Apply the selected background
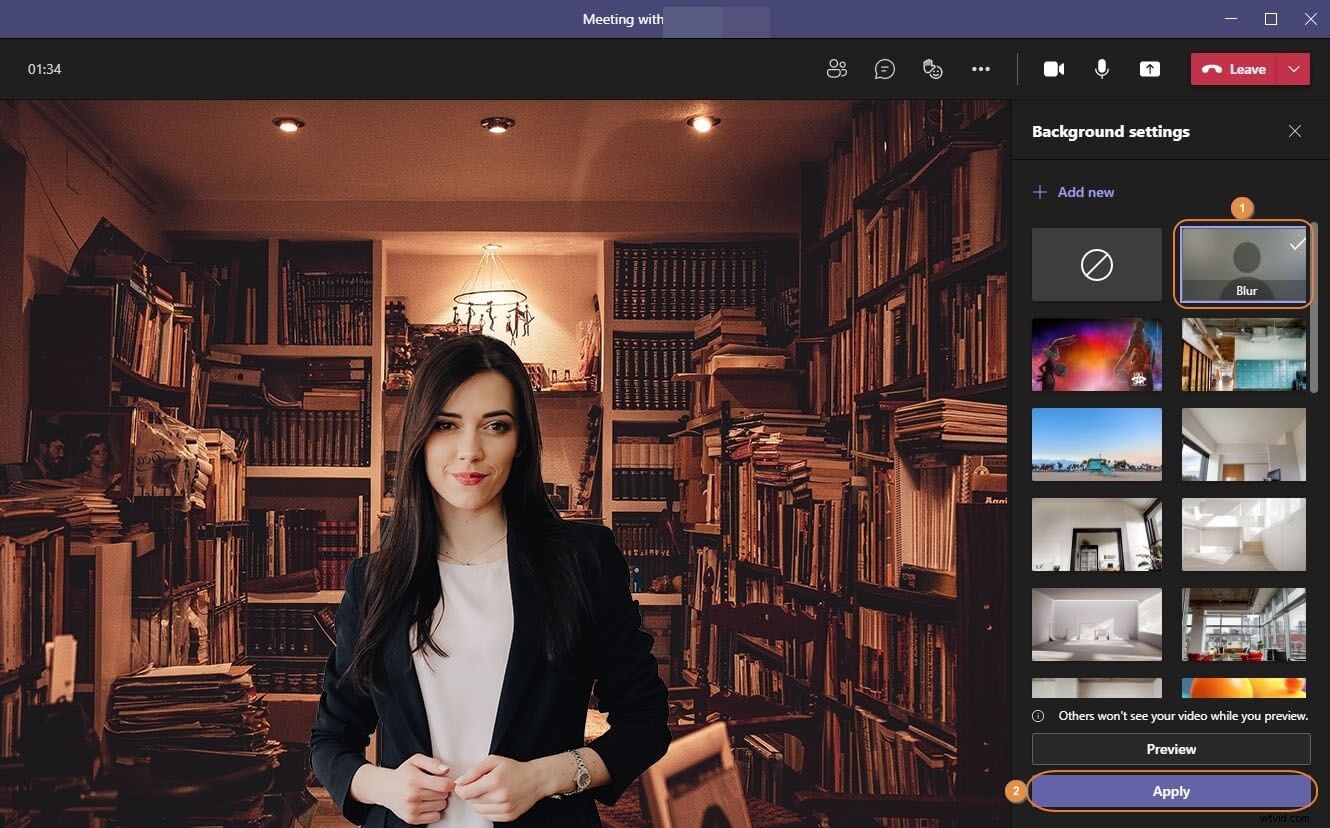This screenshot has height=828, width=1330. coord(1170,790)
